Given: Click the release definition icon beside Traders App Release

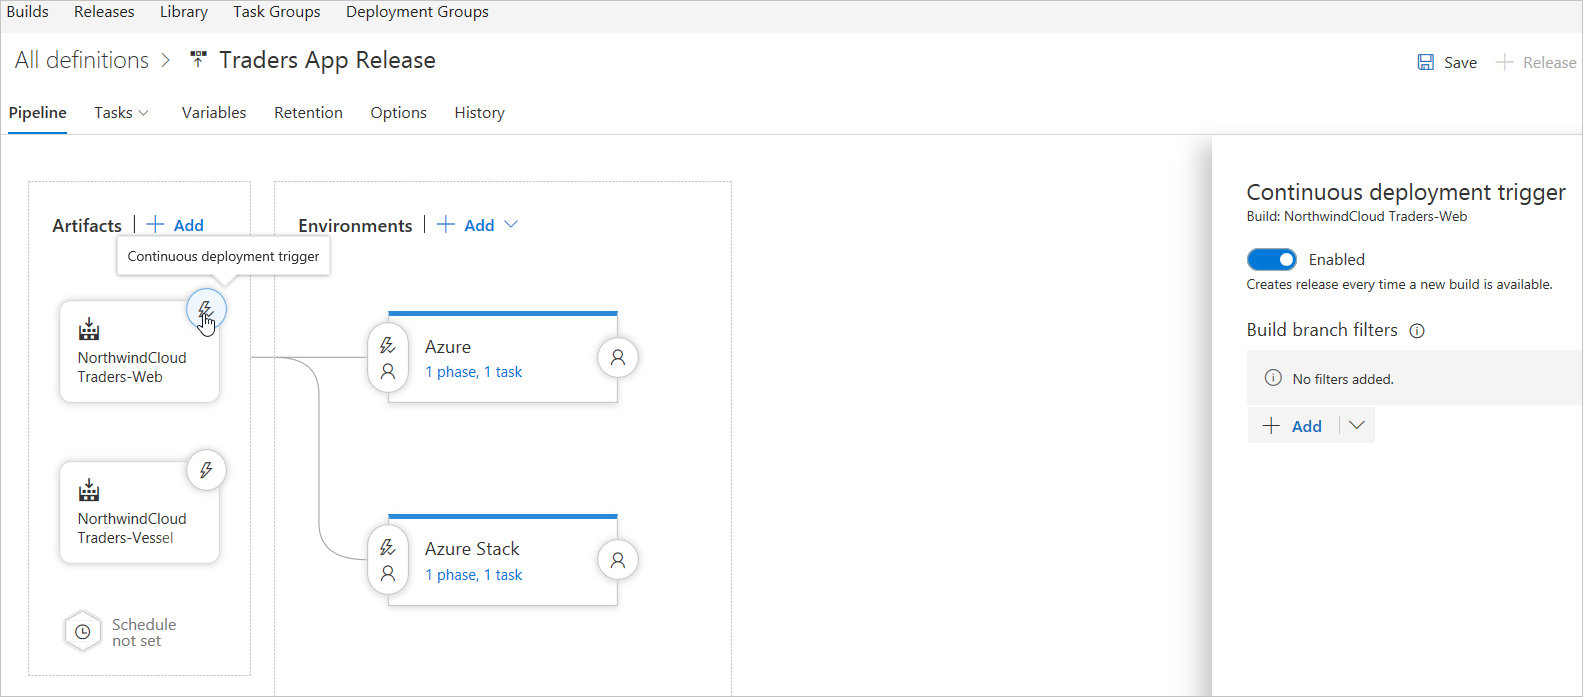Looking at the screenshot, I should pyautogui.click(x=198, y=60).
